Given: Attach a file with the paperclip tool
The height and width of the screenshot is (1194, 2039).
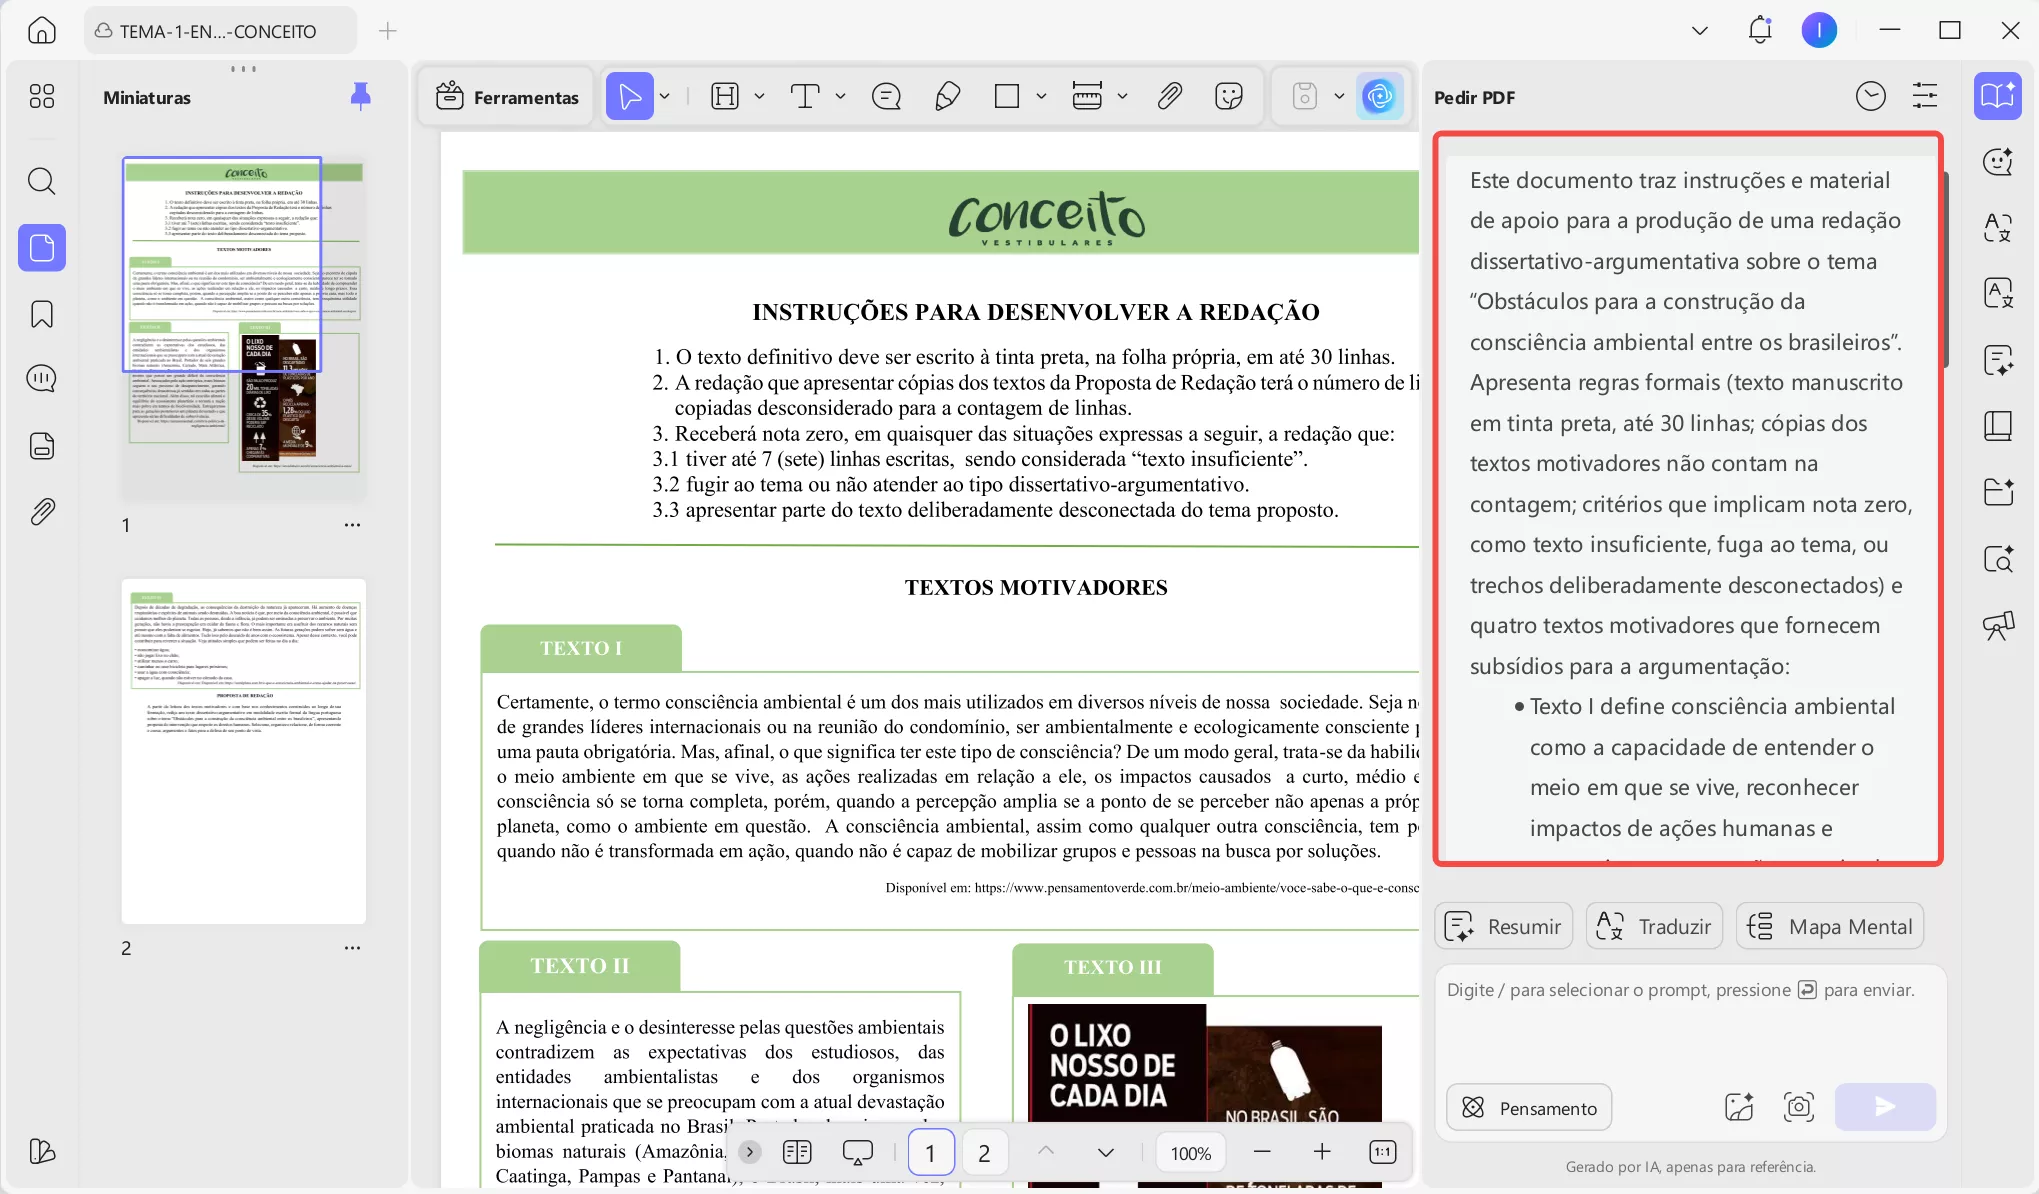Looking at the screenshot, I should pos(1168,96).
